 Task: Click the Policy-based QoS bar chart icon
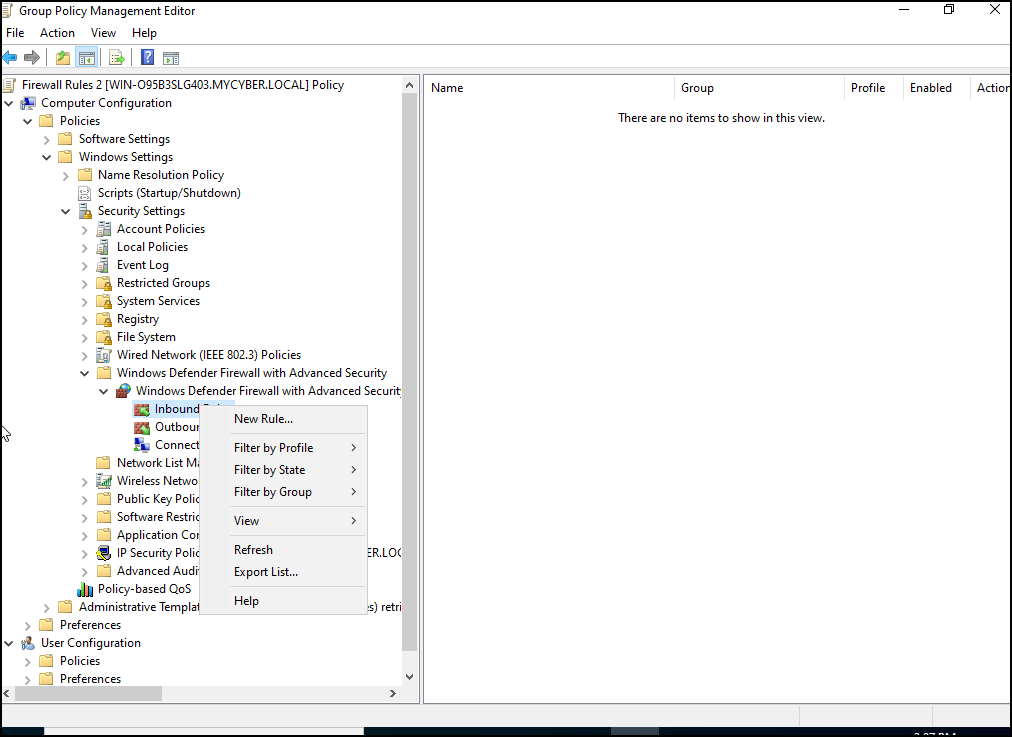85,589
